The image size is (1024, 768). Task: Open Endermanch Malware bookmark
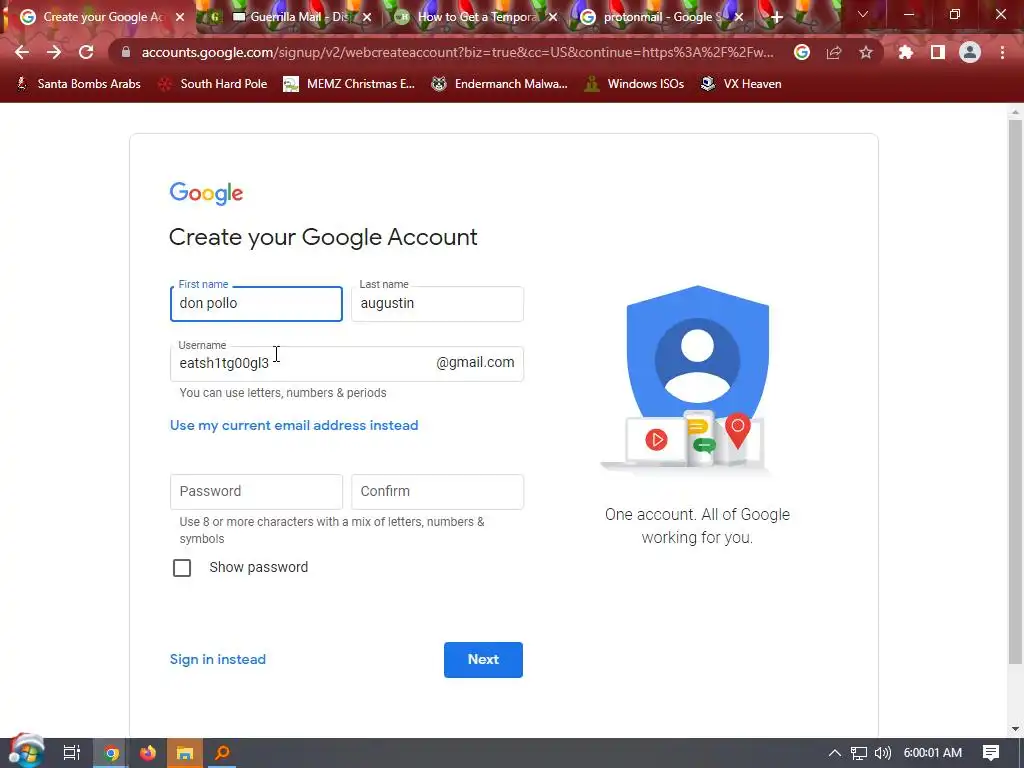click(500, 84)
